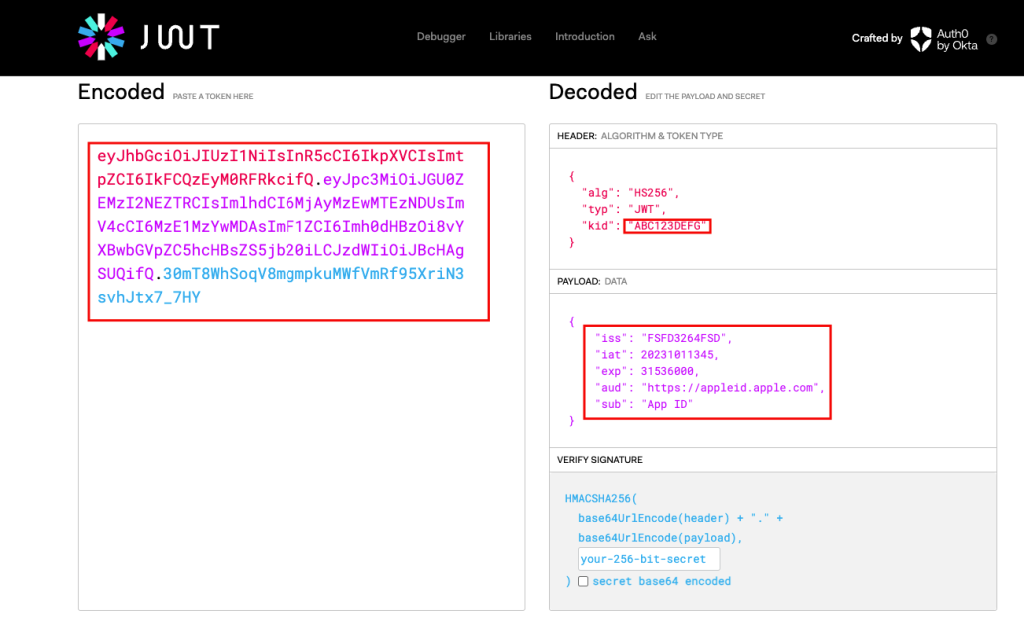This screenshot has height=632, width=1024.
Task: Click the "typ": "JWT" header line
Action: pos(624,209)
